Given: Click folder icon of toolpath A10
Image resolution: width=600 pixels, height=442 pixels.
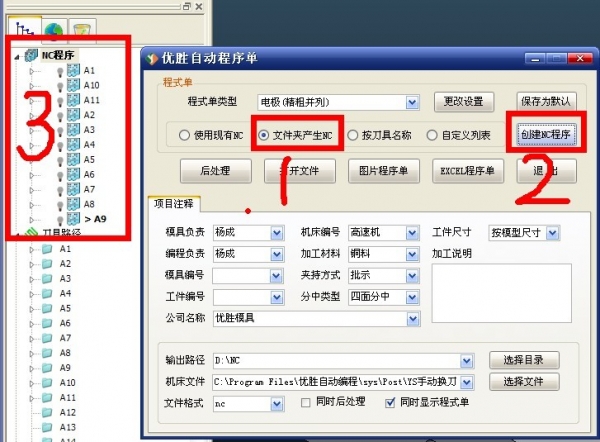Looking at the screenshot, I should pos(47,383).
